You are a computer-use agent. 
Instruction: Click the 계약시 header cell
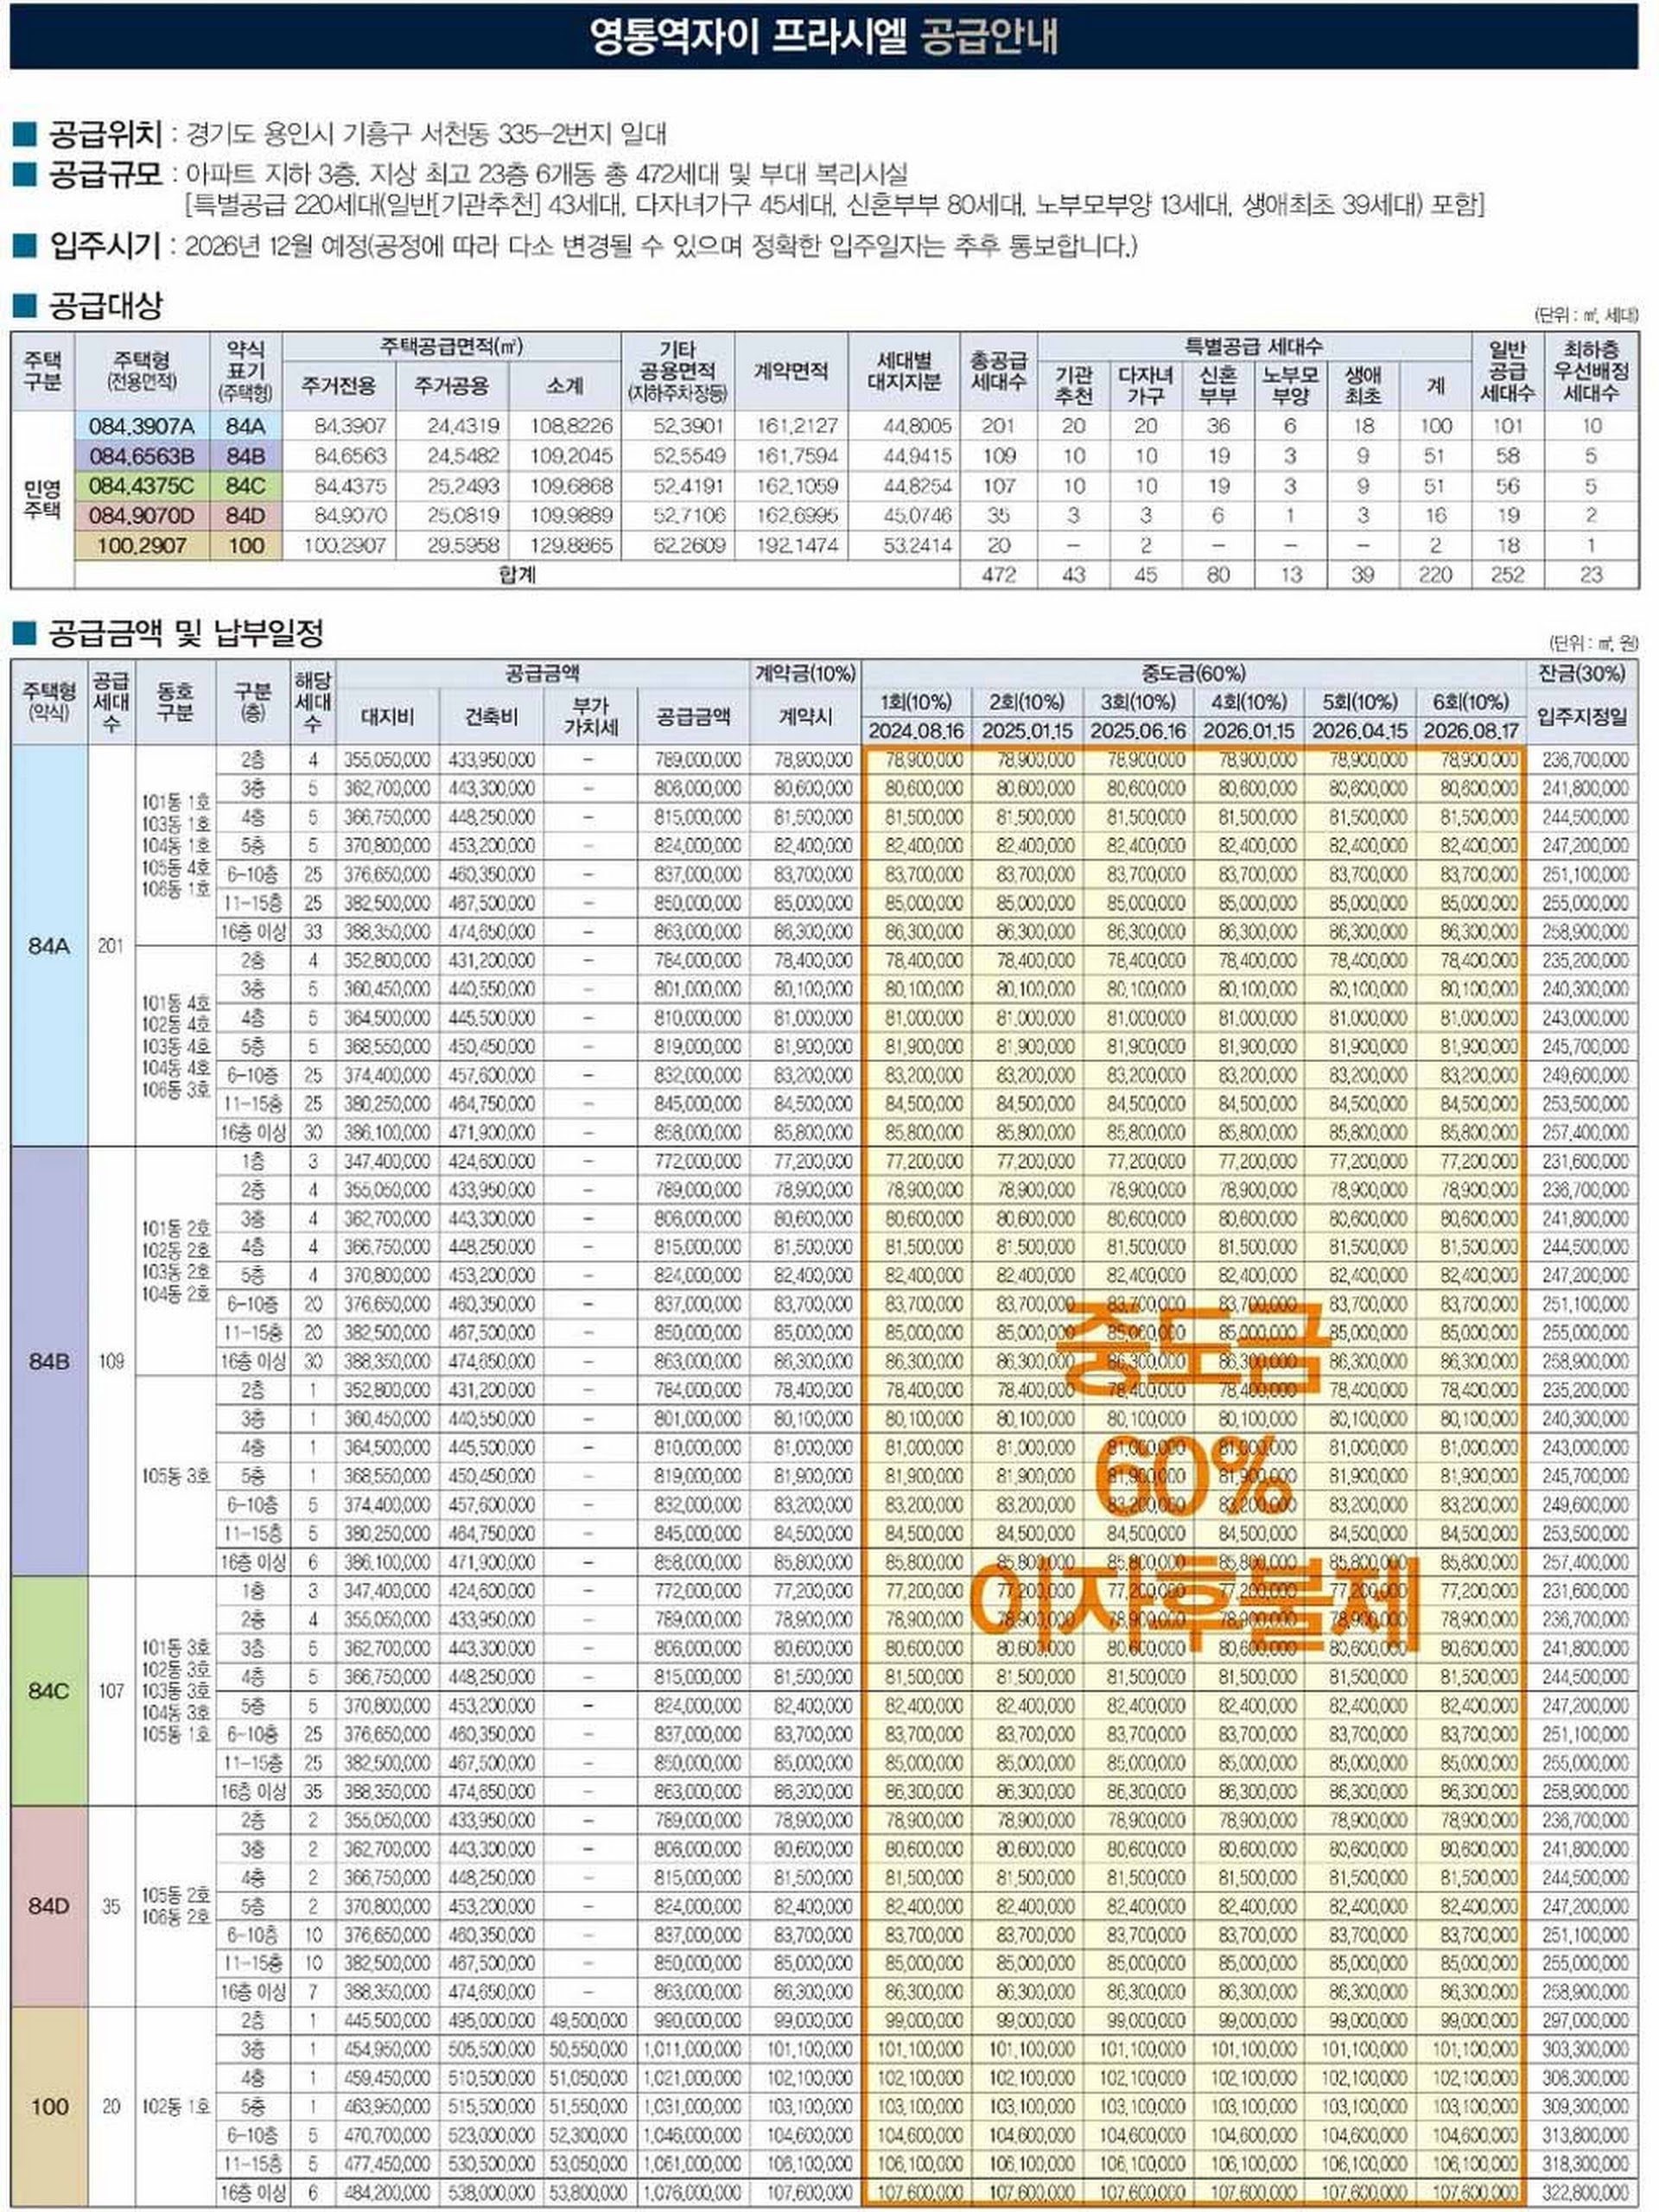pos(805,717)
